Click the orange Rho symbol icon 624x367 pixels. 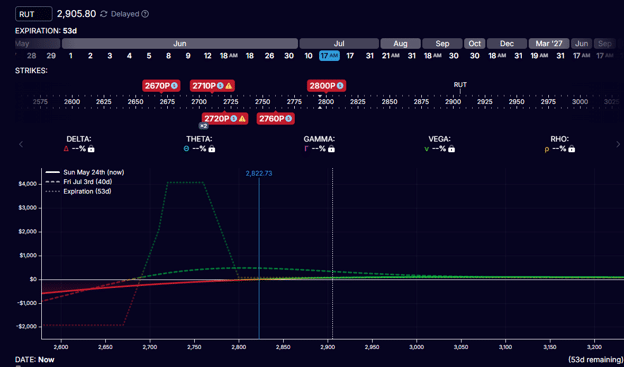pos(547,149)
